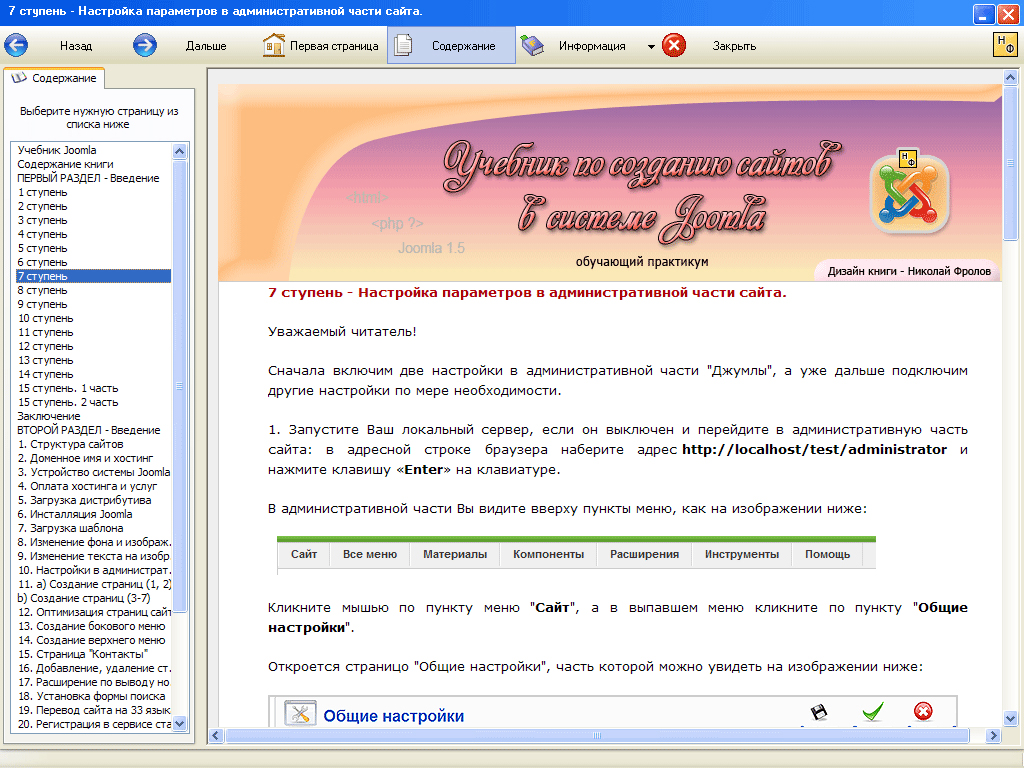Image resolution: width=1024 pixels, height=768 pixels.
Task: Click the localhost/test/administrator address text
Action: (814, 449)
